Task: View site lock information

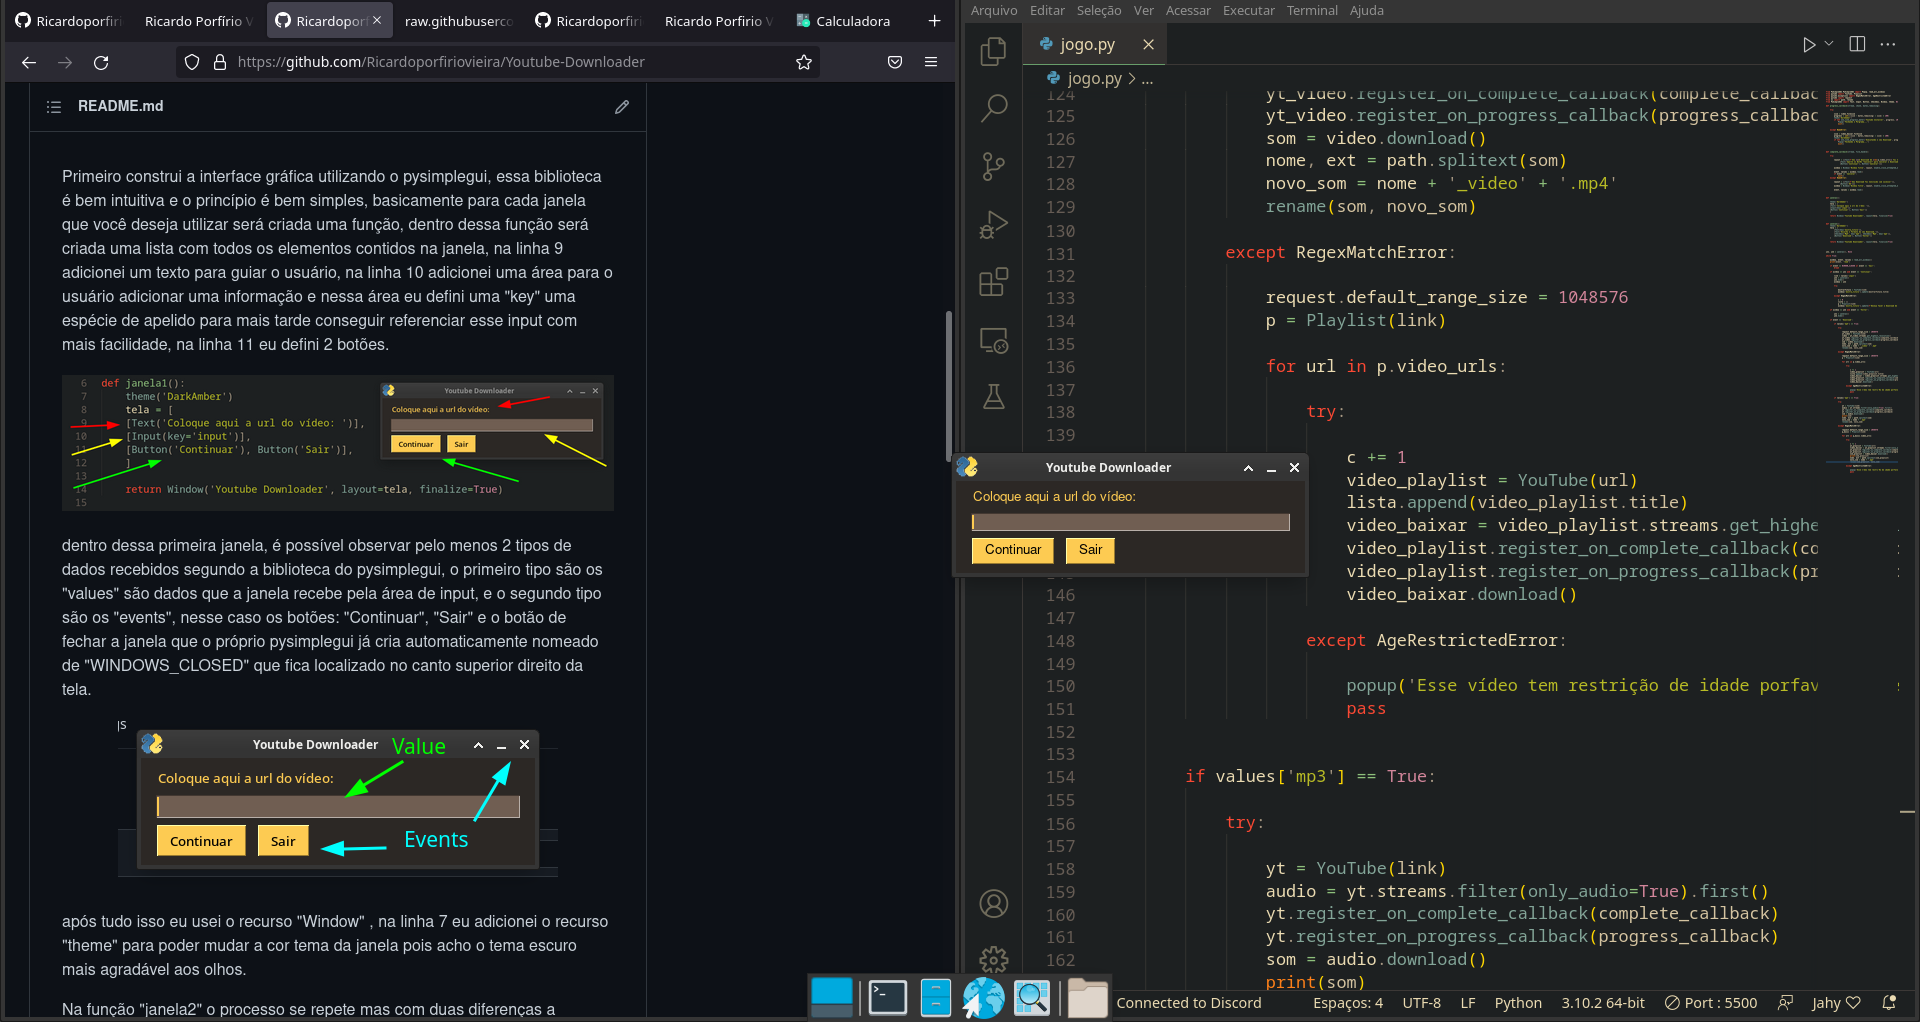Action: [x=220, y=62]
